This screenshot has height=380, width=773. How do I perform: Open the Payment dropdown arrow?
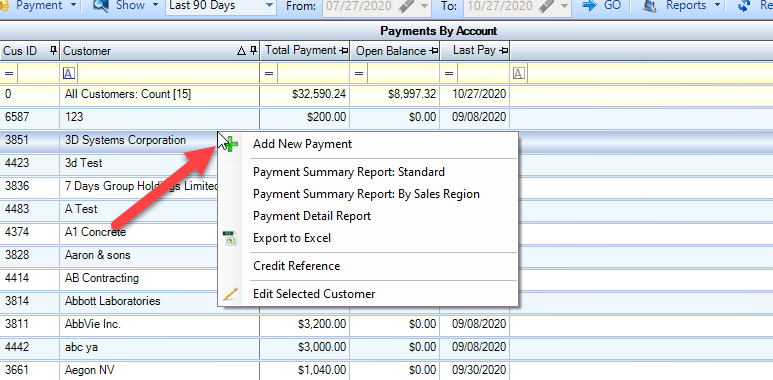[73, 6]
